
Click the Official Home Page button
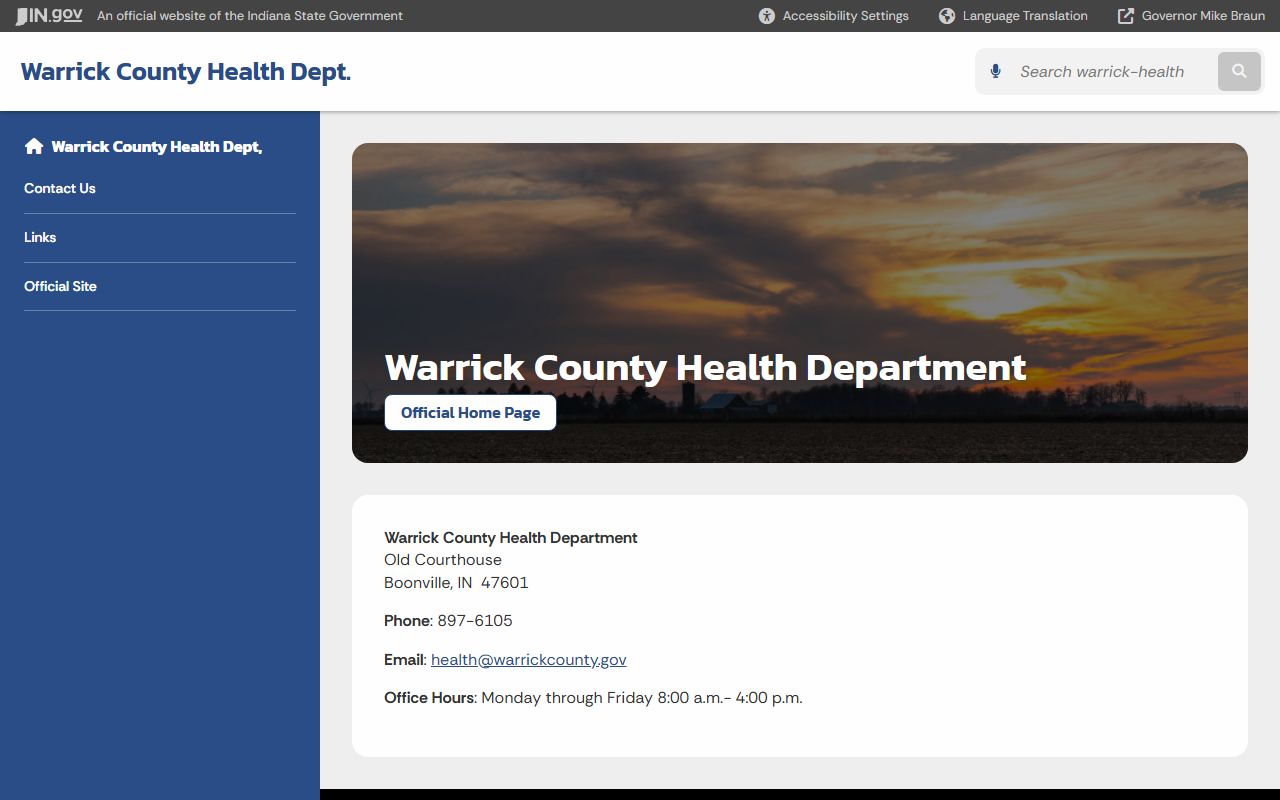470,412
